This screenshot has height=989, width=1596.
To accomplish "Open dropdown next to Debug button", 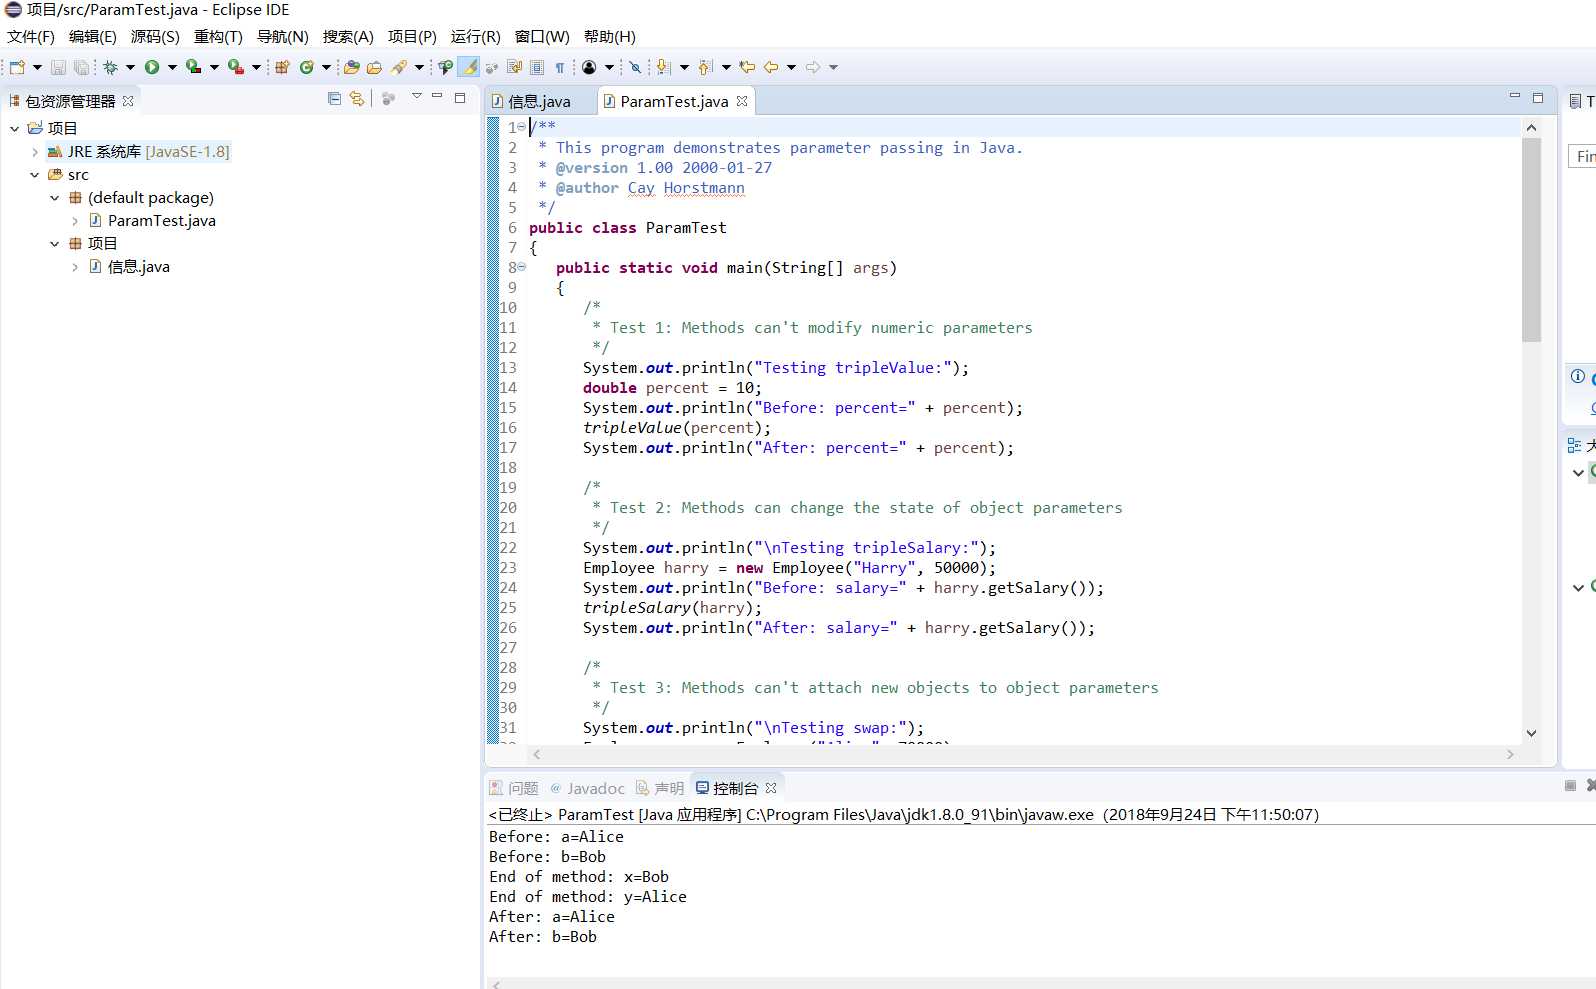I will click(x=130, y=67).
